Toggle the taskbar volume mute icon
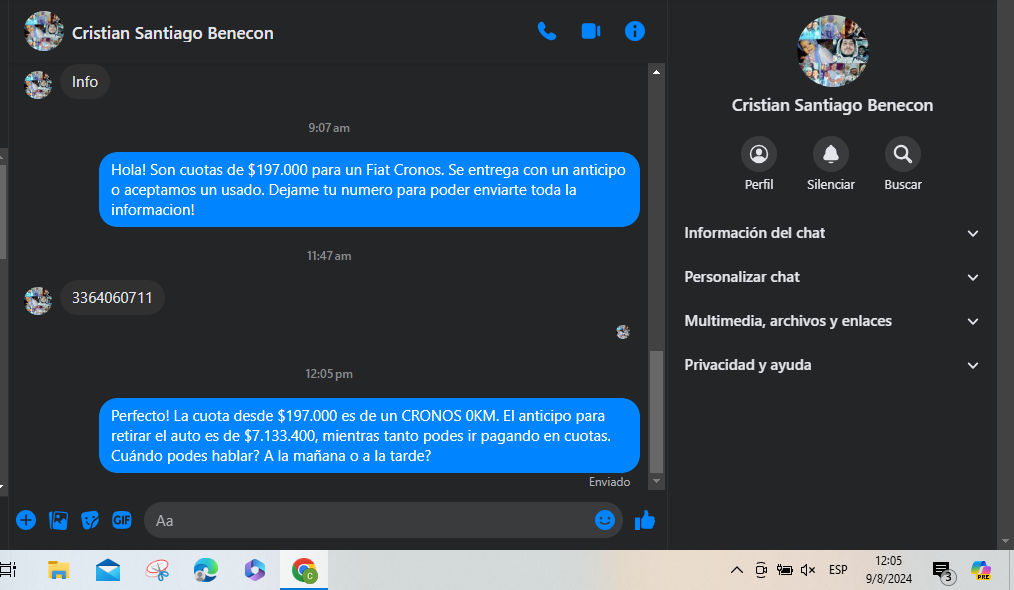Image resolution: width=1014 pixels, height=590 pixels. pyautogui.click(x=808, y=570)
